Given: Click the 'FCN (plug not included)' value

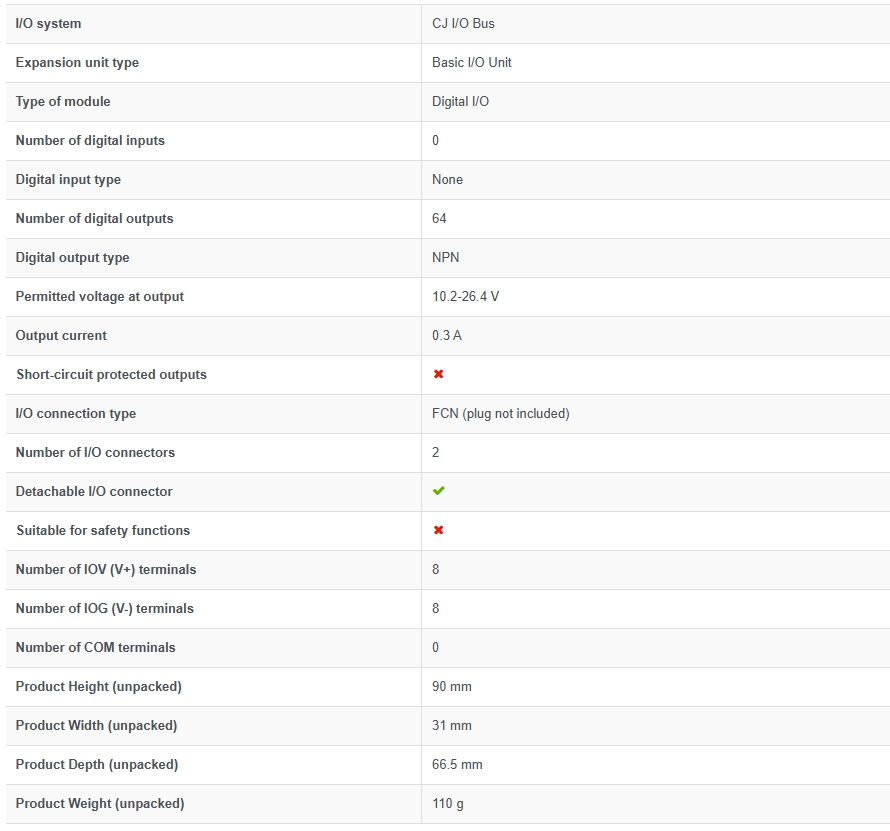Looking at the screenshot, I should 501,414.
